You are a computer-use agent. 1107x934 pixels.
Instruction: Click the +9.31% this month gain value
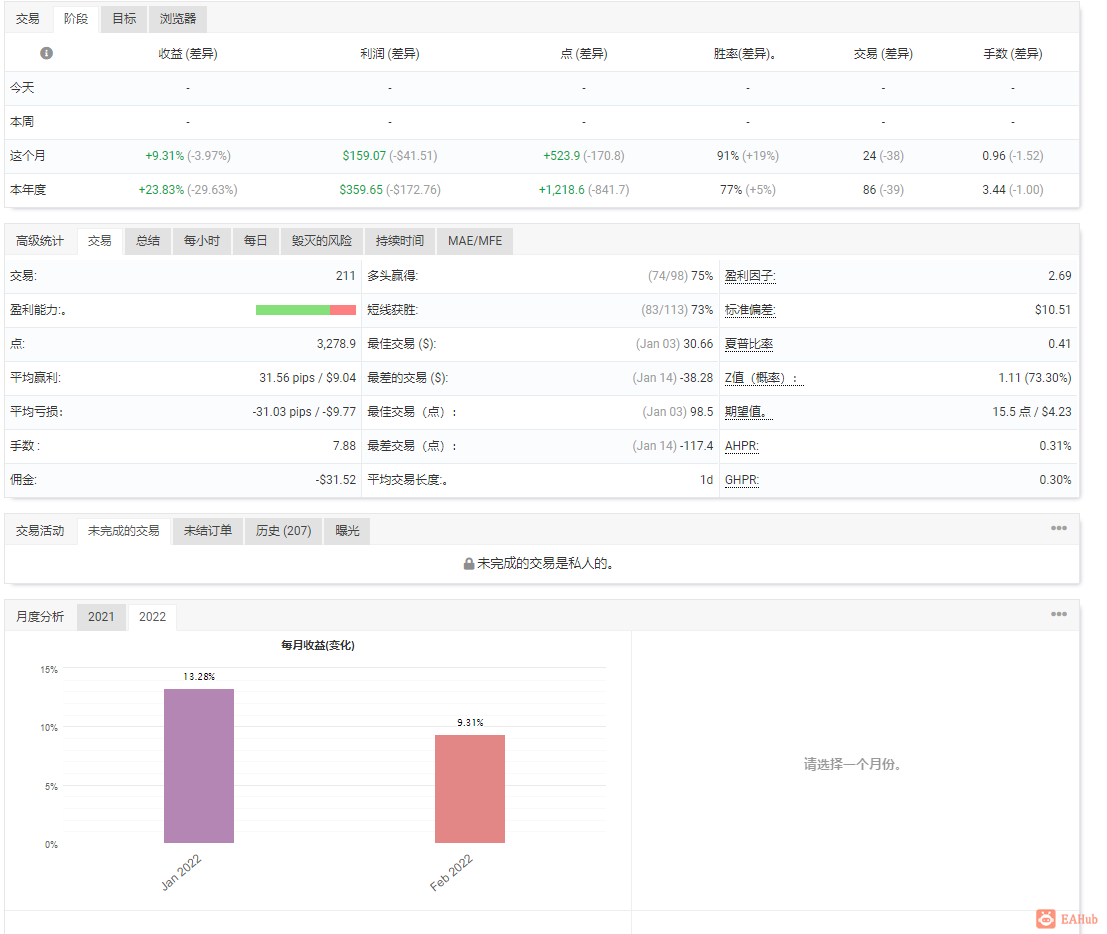[164, 155]
